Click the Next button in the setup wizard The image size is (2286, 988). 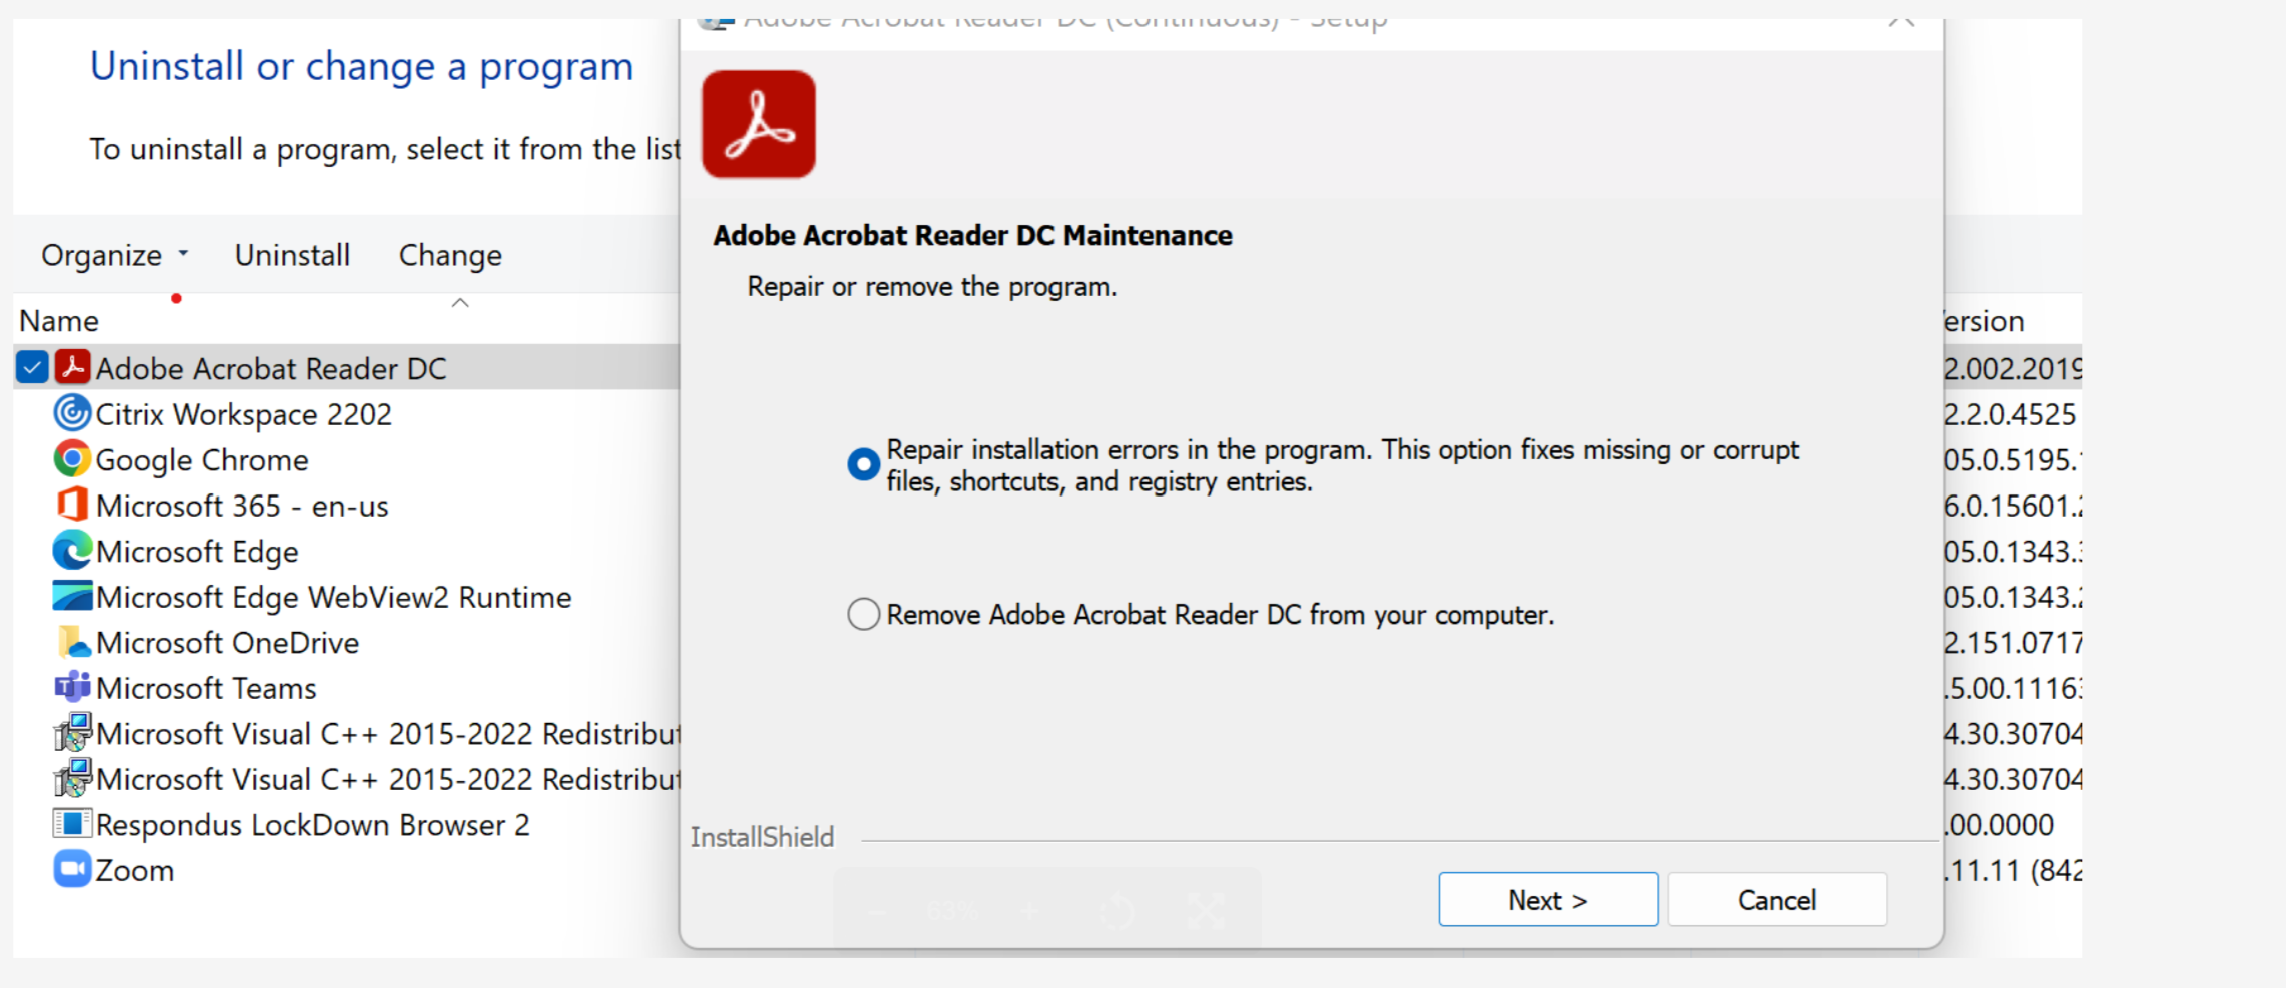[x=1547, y=899]
